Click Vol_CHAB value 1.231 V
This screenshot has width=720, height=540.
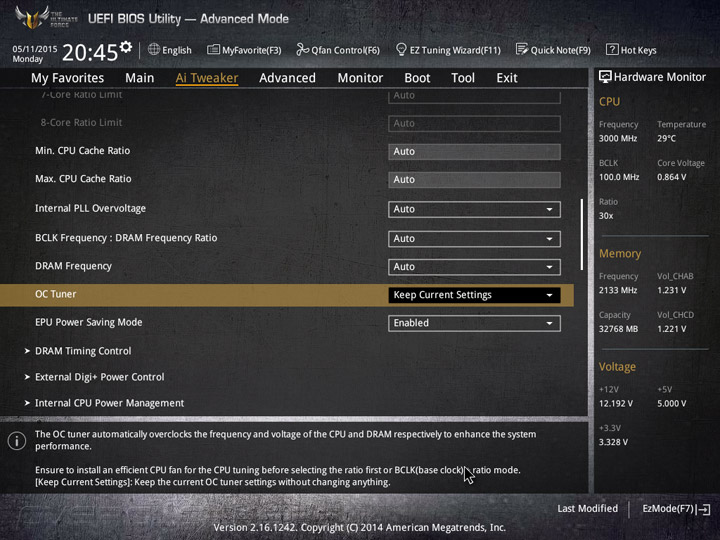tap(672, 290)
